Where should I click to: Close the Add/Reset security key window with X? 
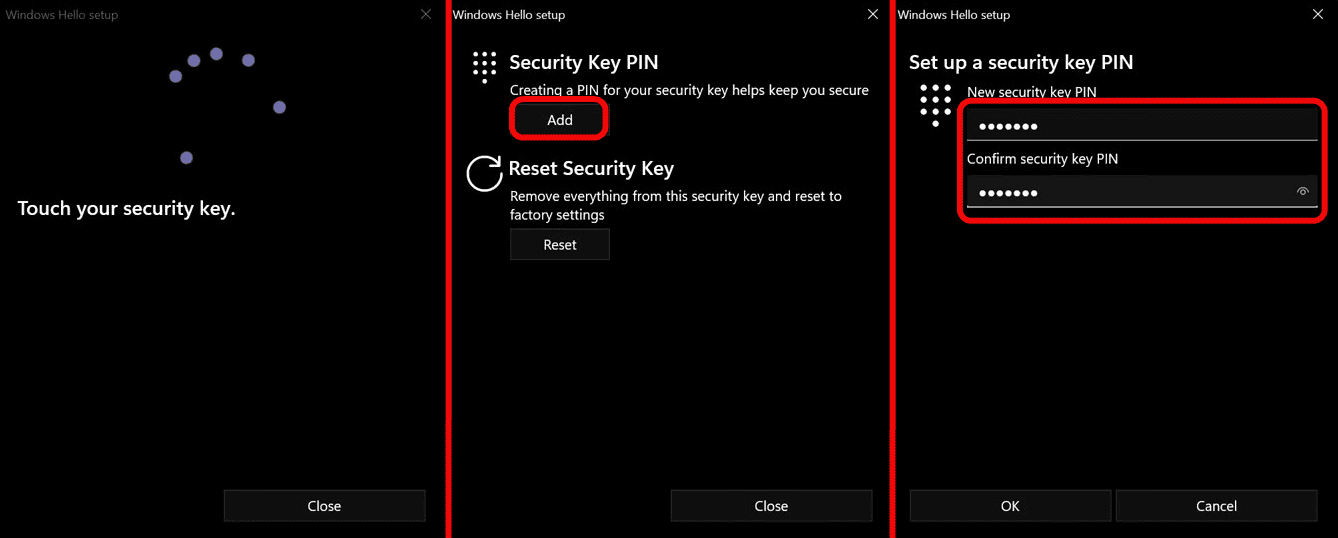pos(872,14)
